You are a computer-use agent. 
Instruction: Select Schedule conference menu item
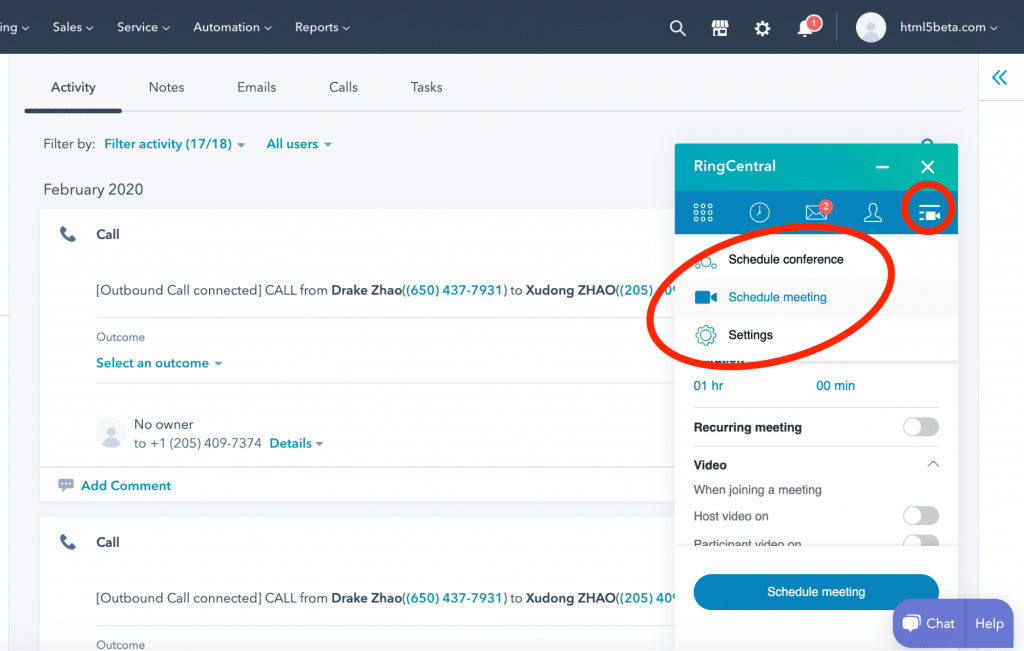(x=785, y=260)
